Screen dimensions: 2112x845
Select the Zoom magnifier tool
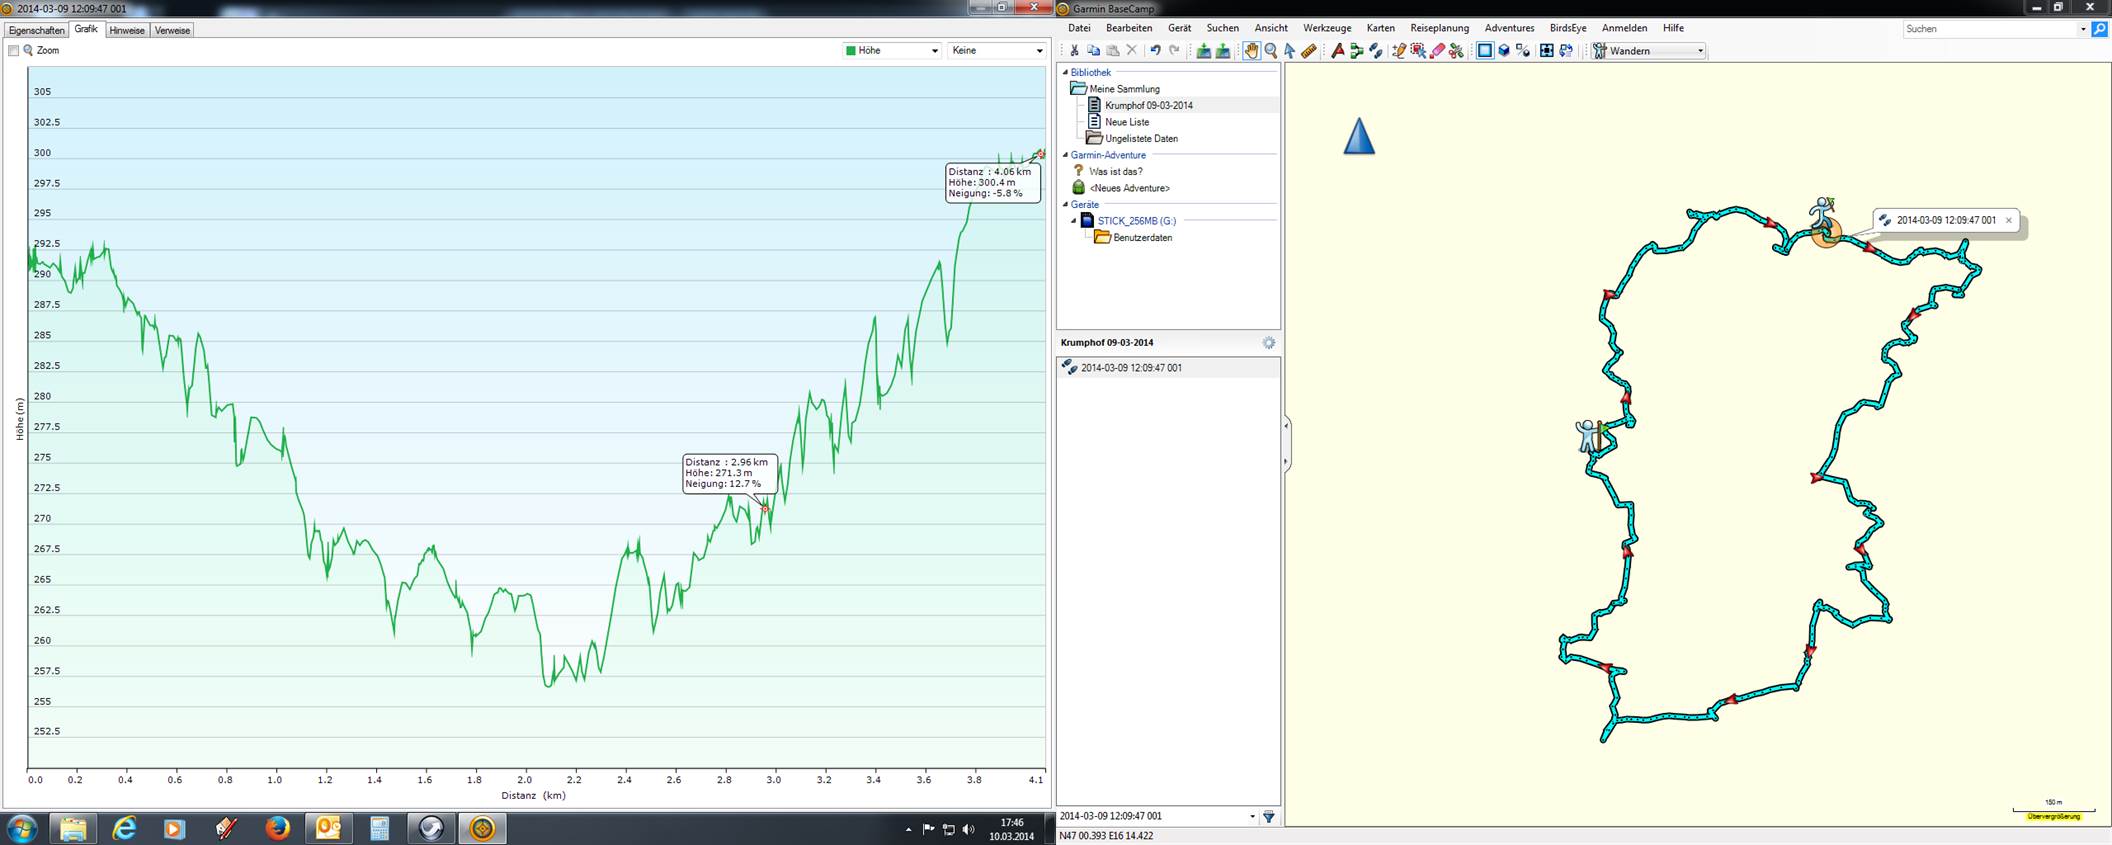[1271, 51]
